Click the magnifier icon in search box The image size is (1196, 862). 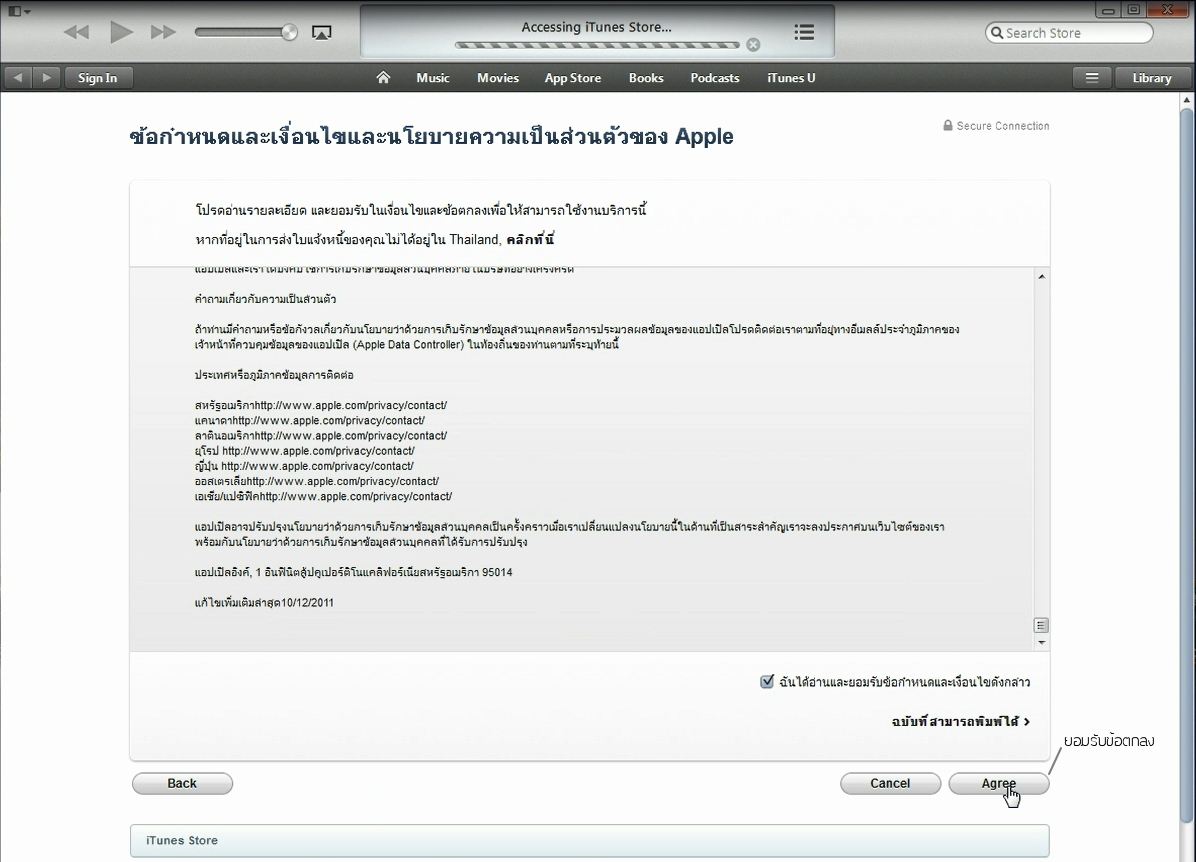point(996,33)
